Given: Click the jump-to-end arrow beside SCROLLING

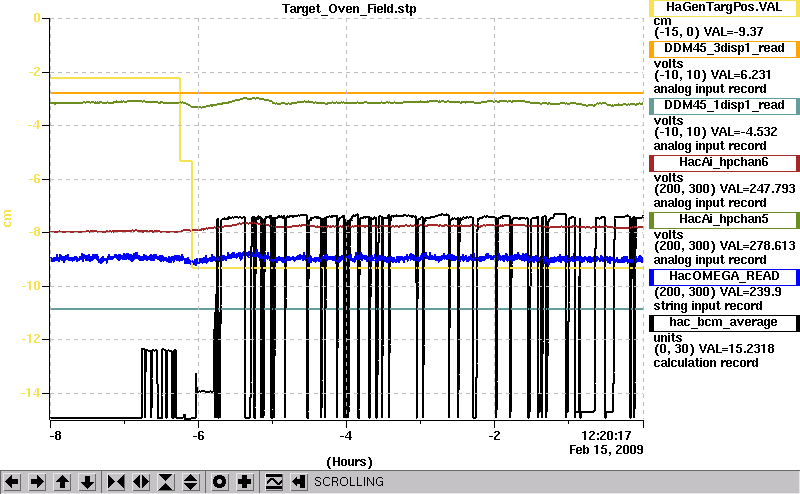Looking at the screenshot, I should coord(299,482).
